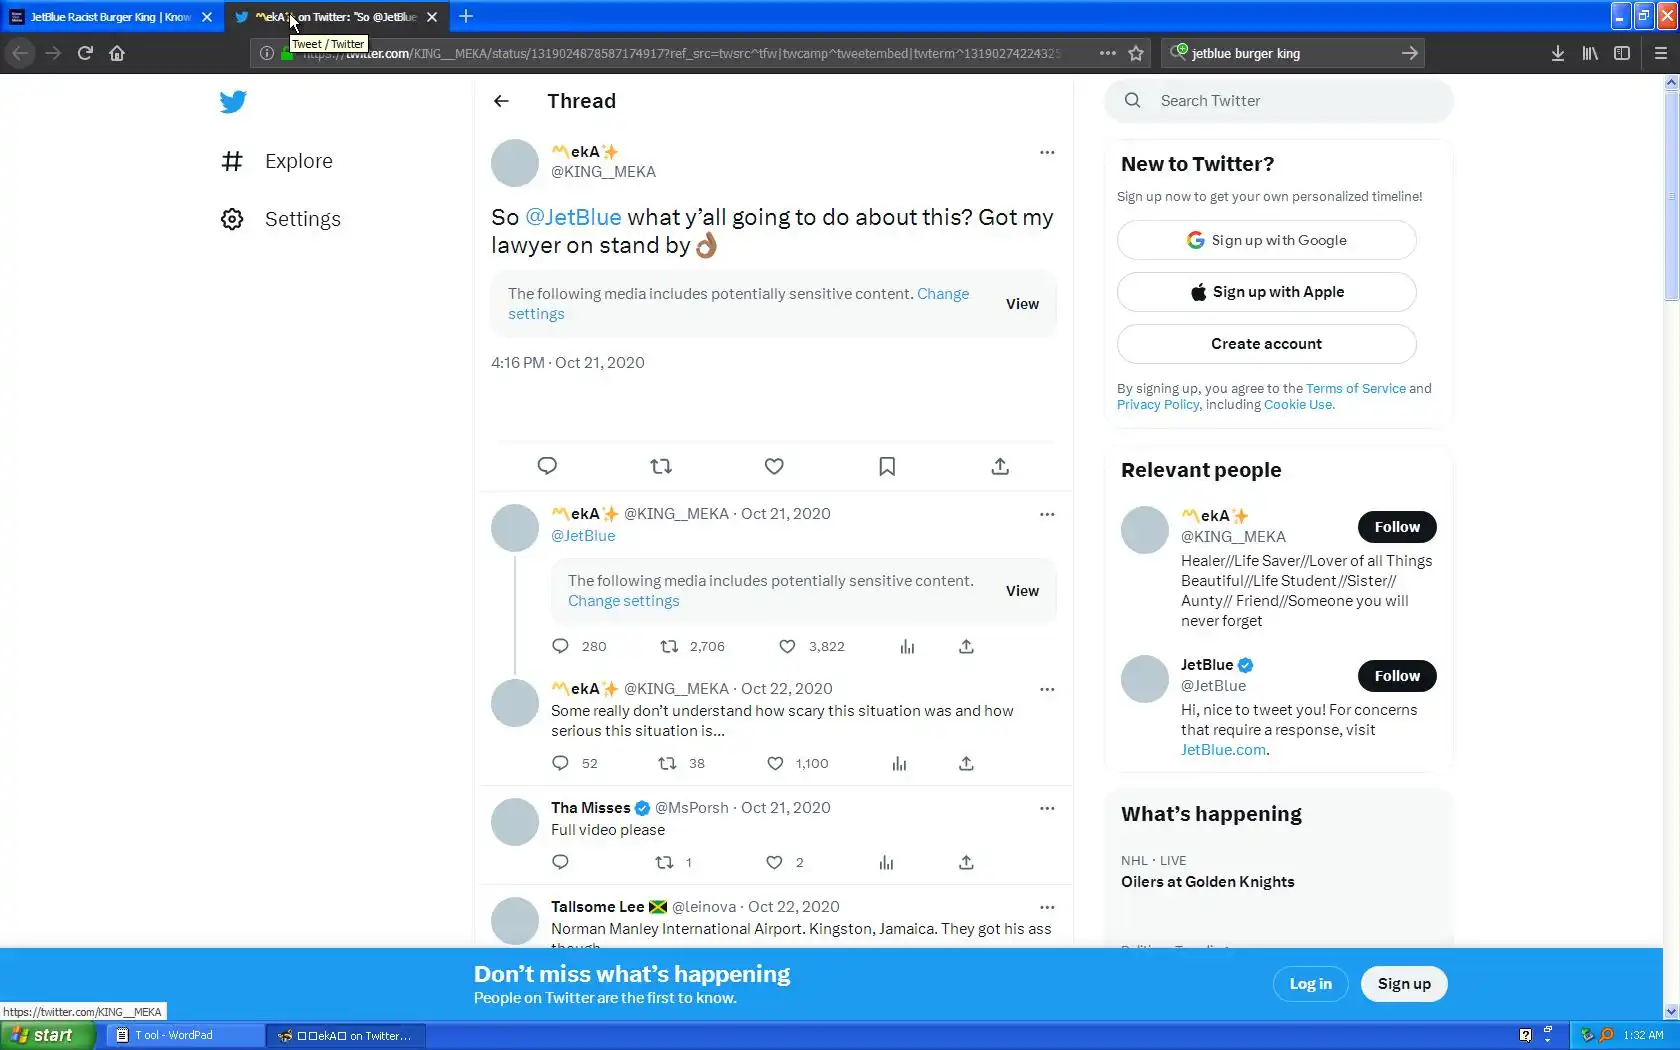Click the Search Twitter field
This screenshot has width=1680, height=1050.
coord(1279,101)
